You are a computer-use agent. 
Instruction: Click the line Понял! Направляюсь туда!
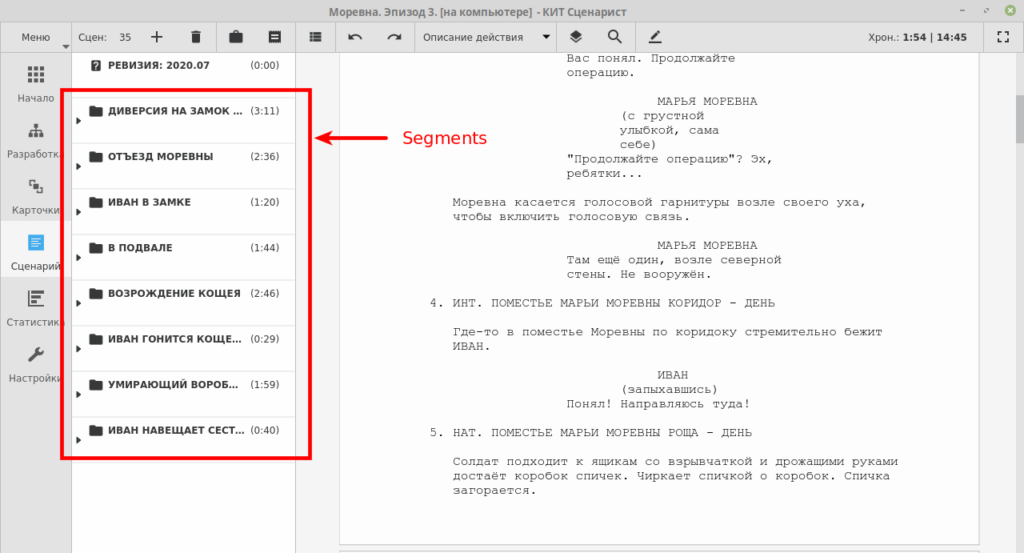658,403
